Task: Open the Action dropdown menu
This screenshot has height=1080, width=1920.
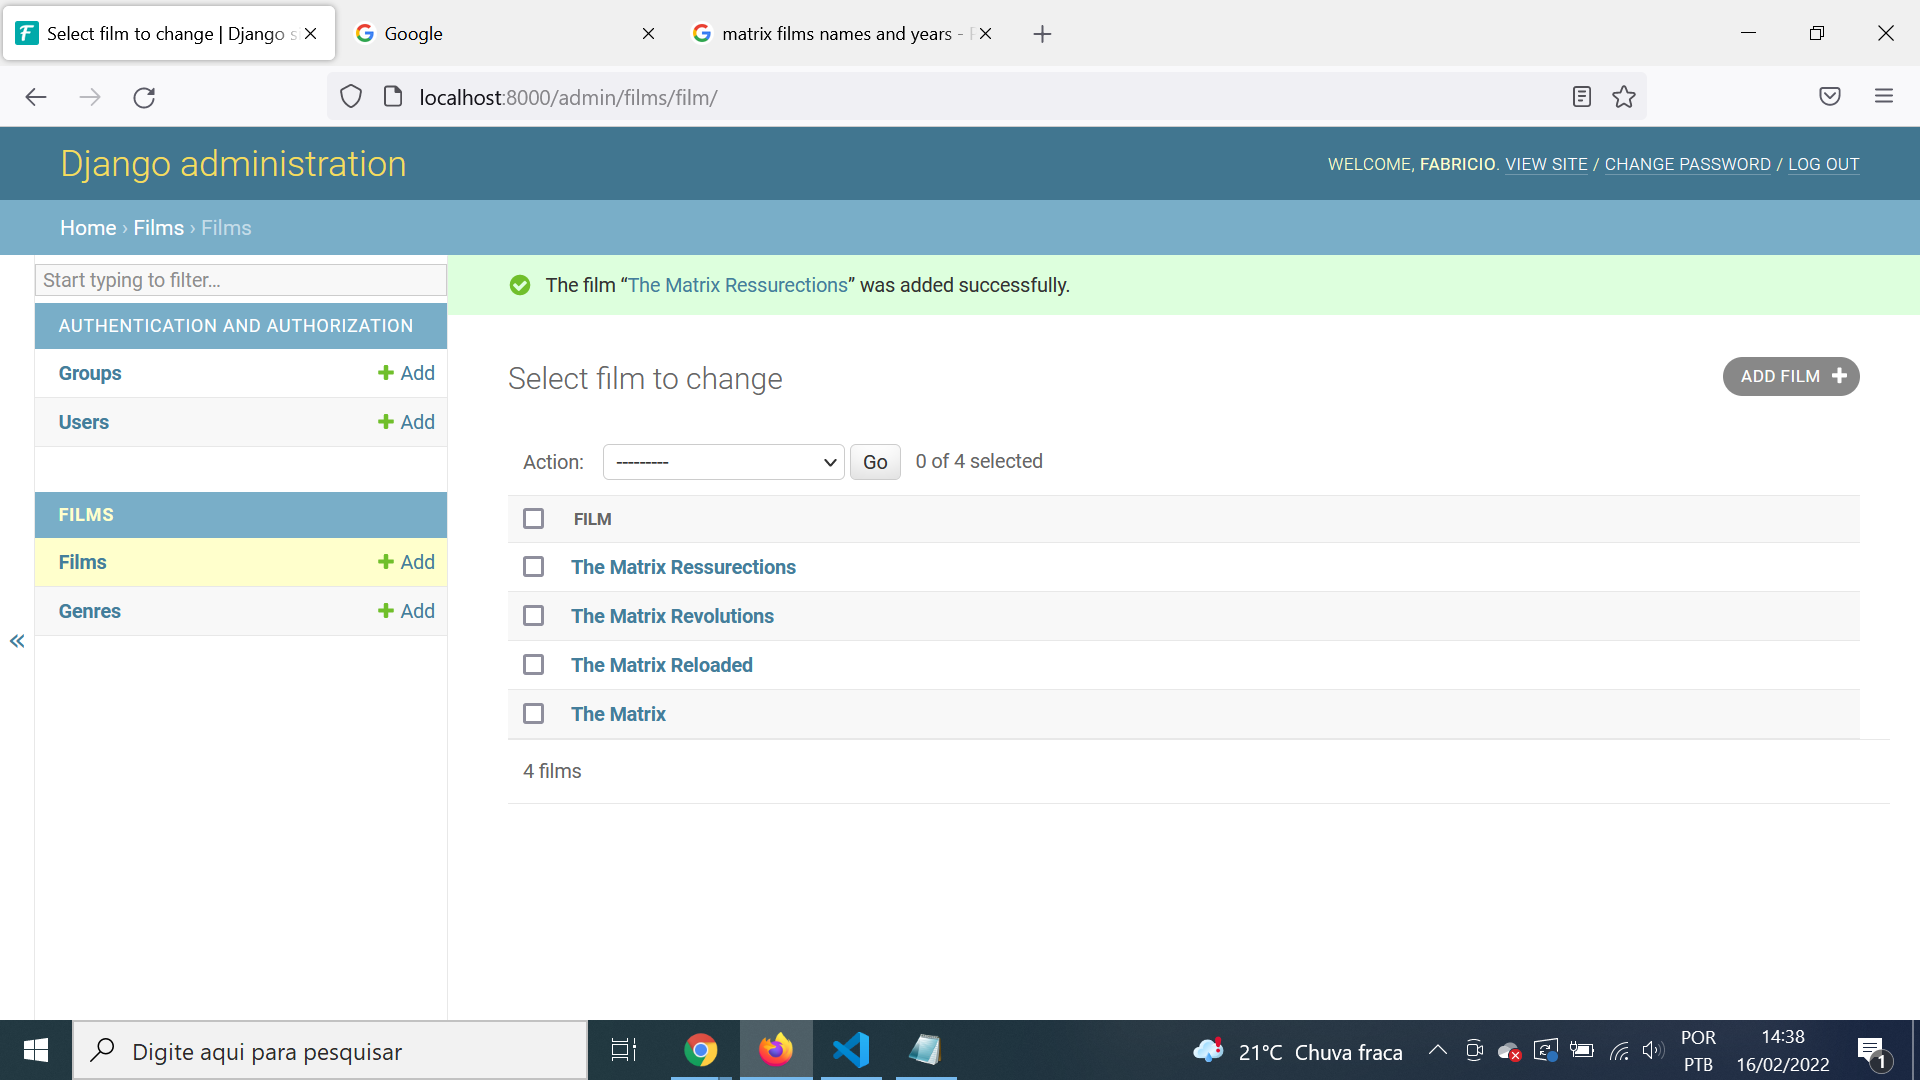Action: 724,462
